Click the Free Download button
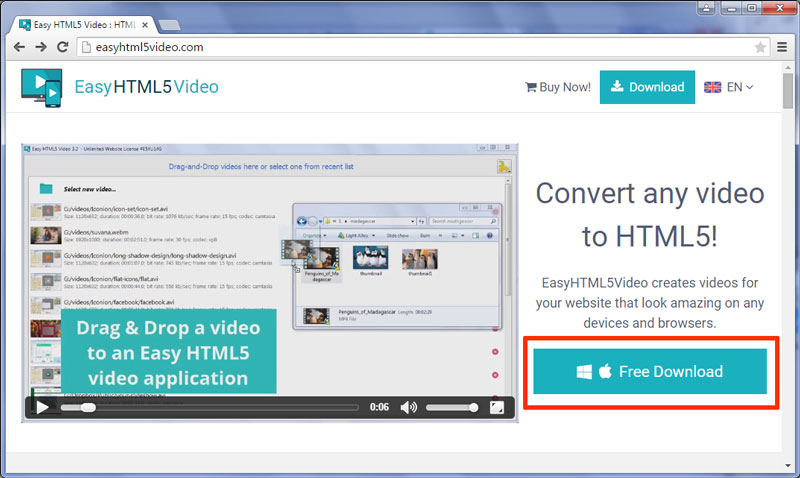Image resolution: width=800 pixels, height=478 pixels. [650, 371]
